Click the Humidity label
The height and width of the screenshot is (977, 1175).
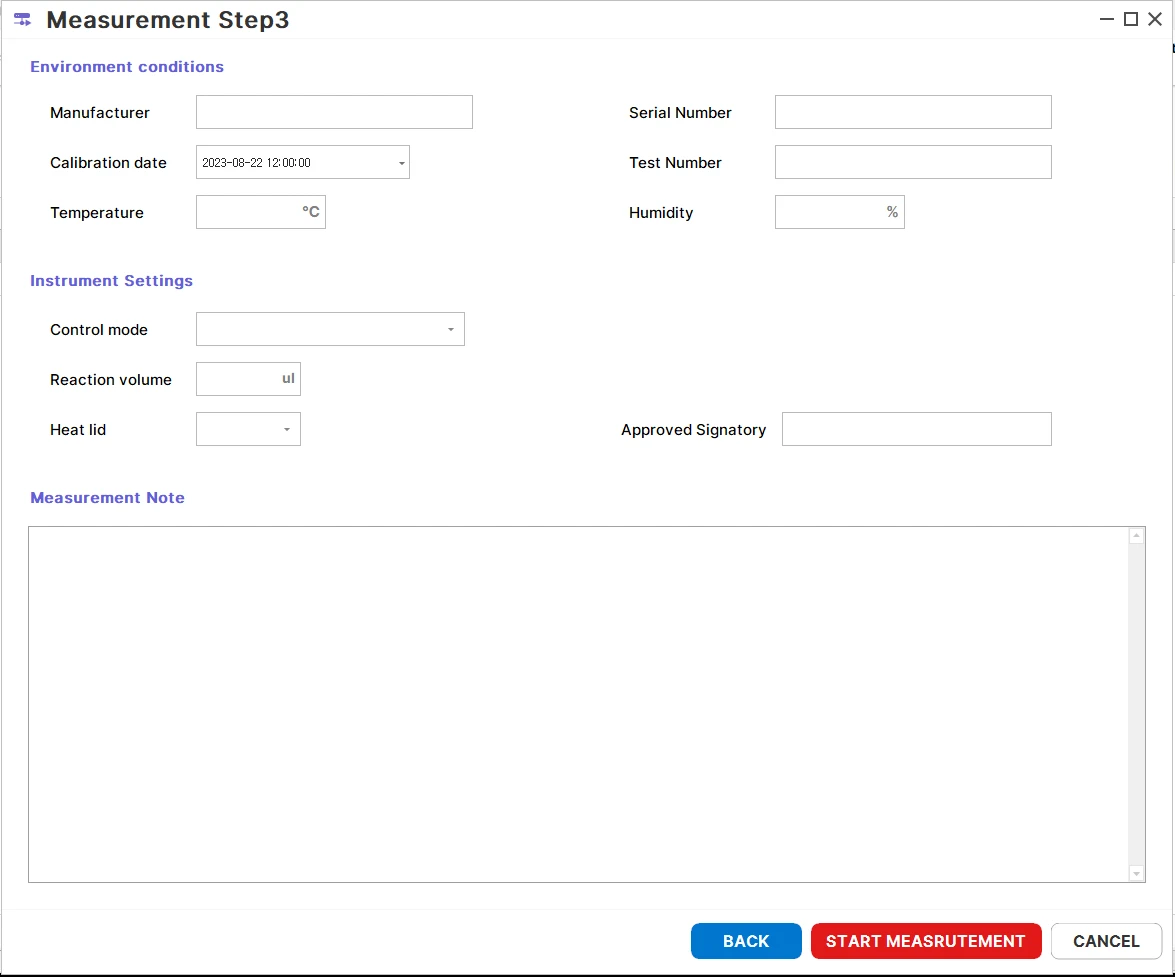661,213
